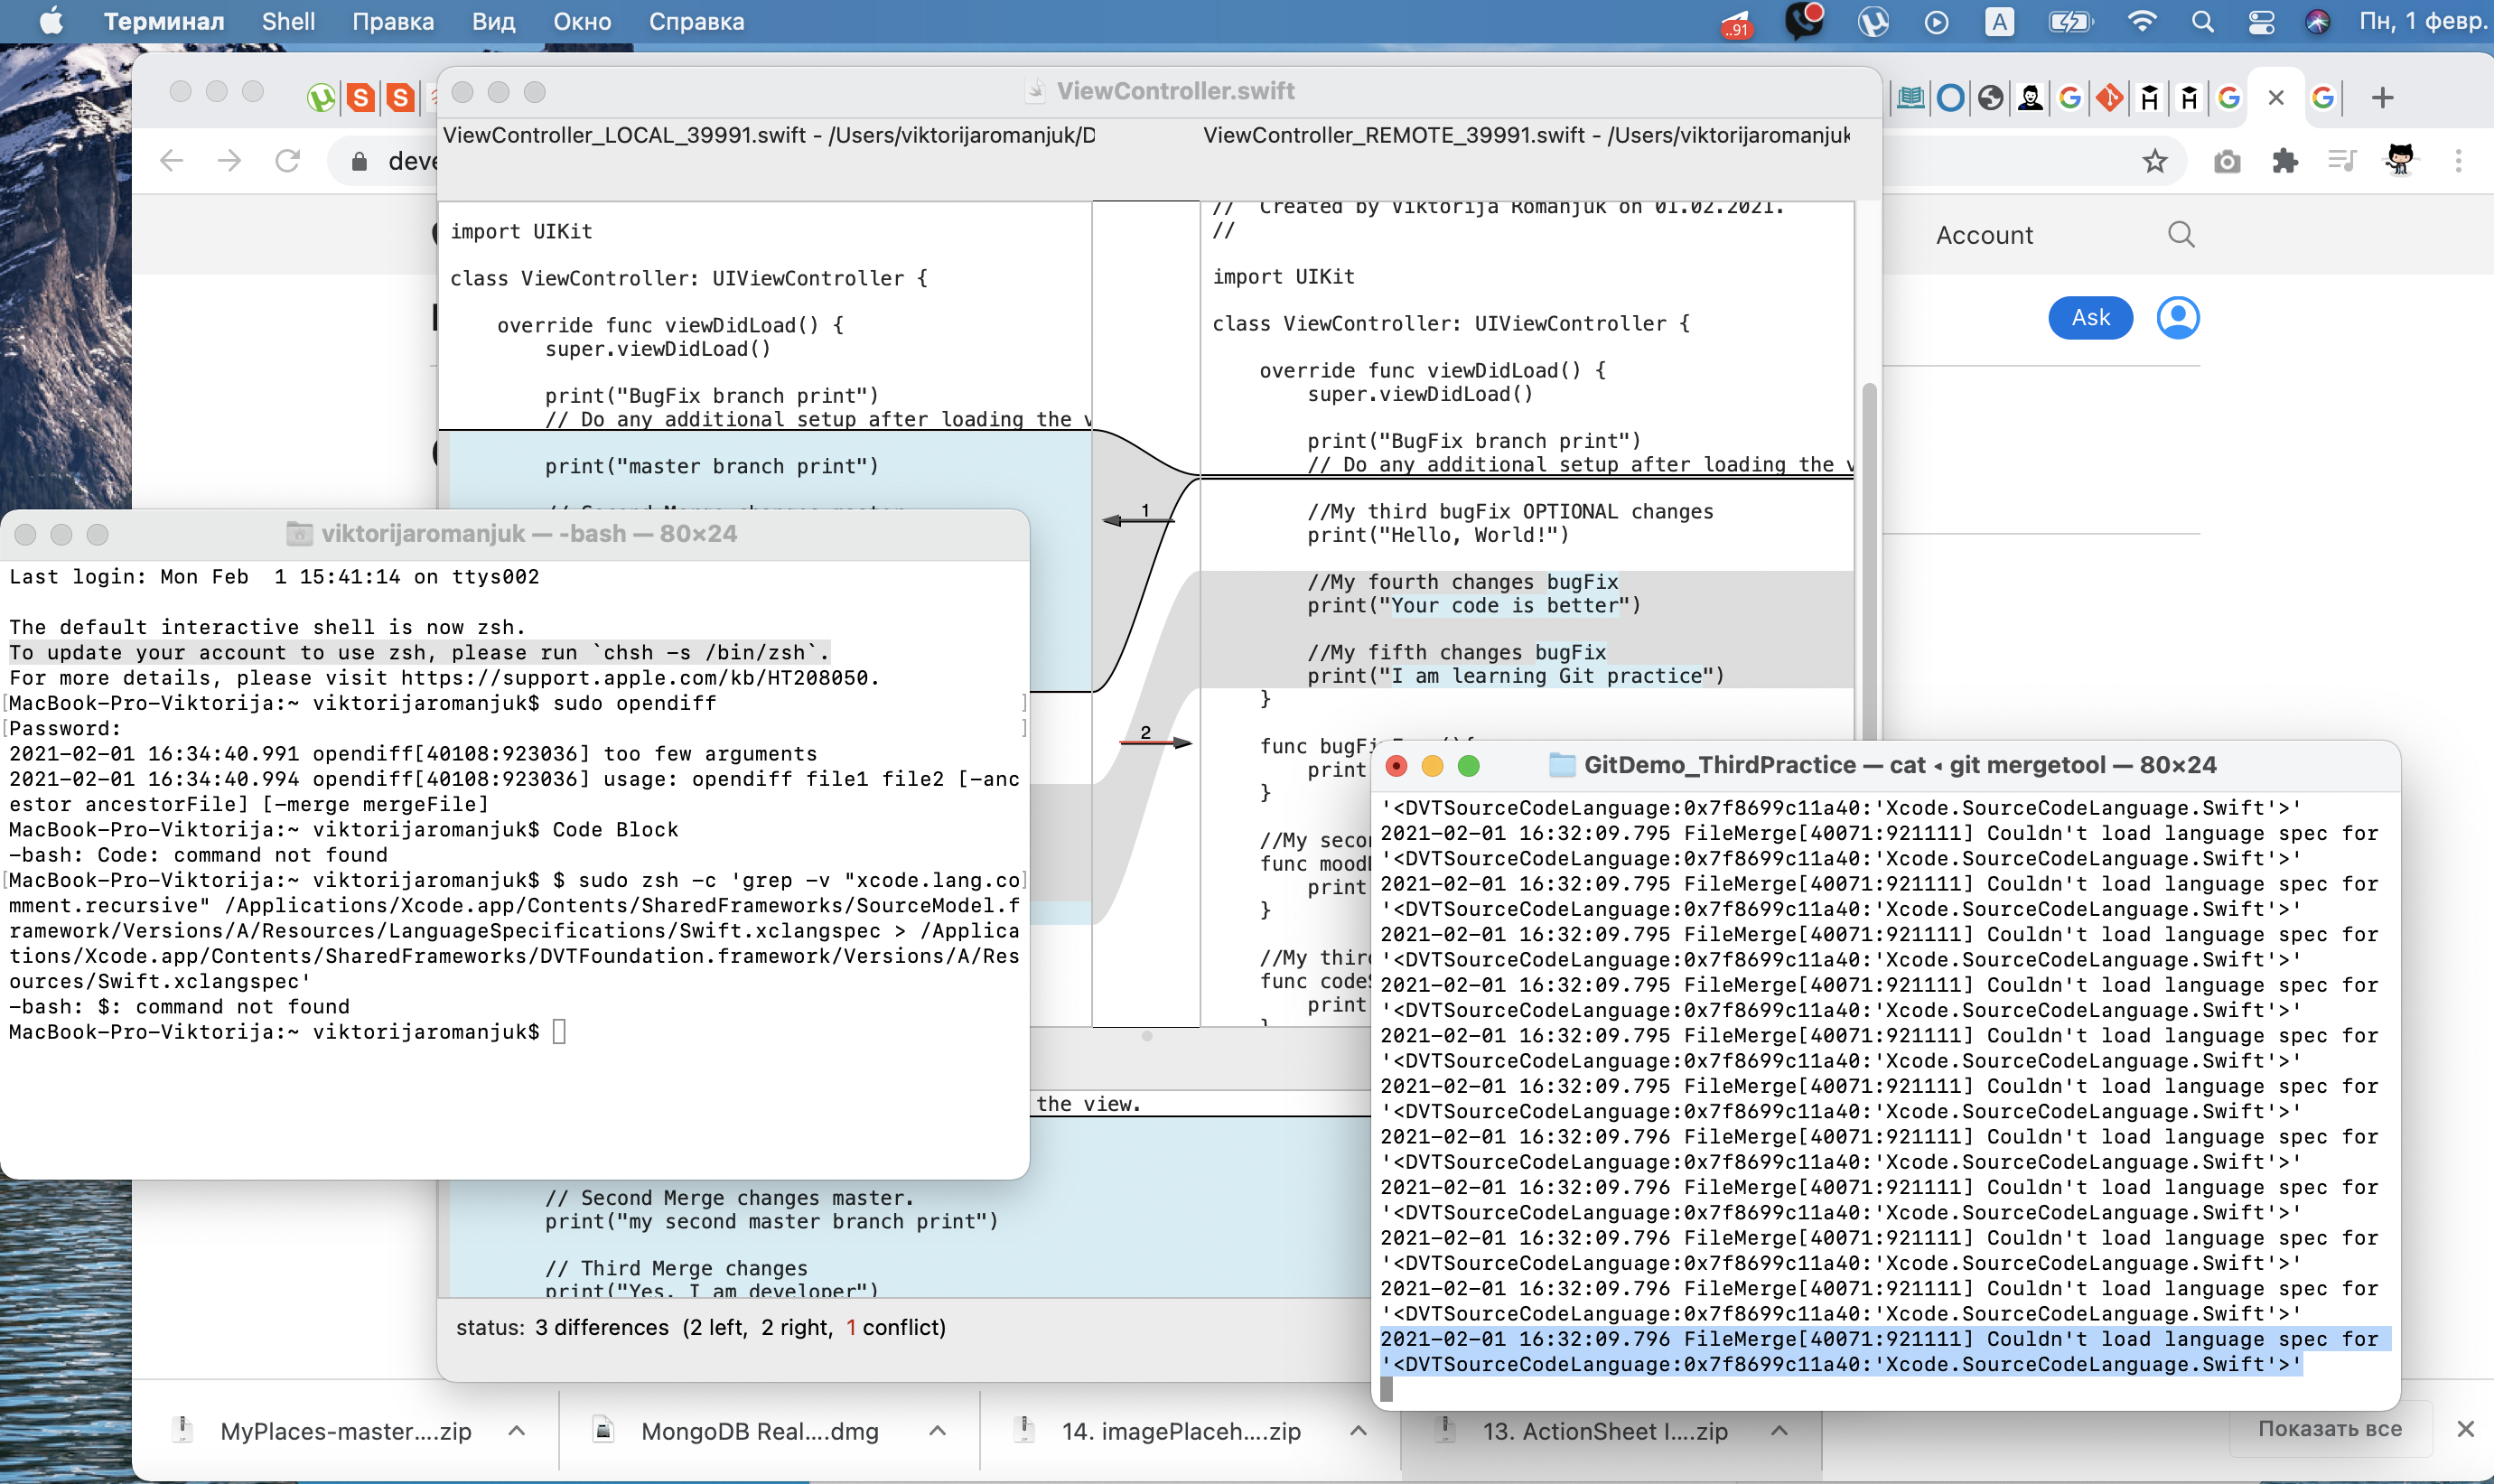Open the Apple menu
Viewport: 2494px width, 1484px height.
[x=51, y=21]
